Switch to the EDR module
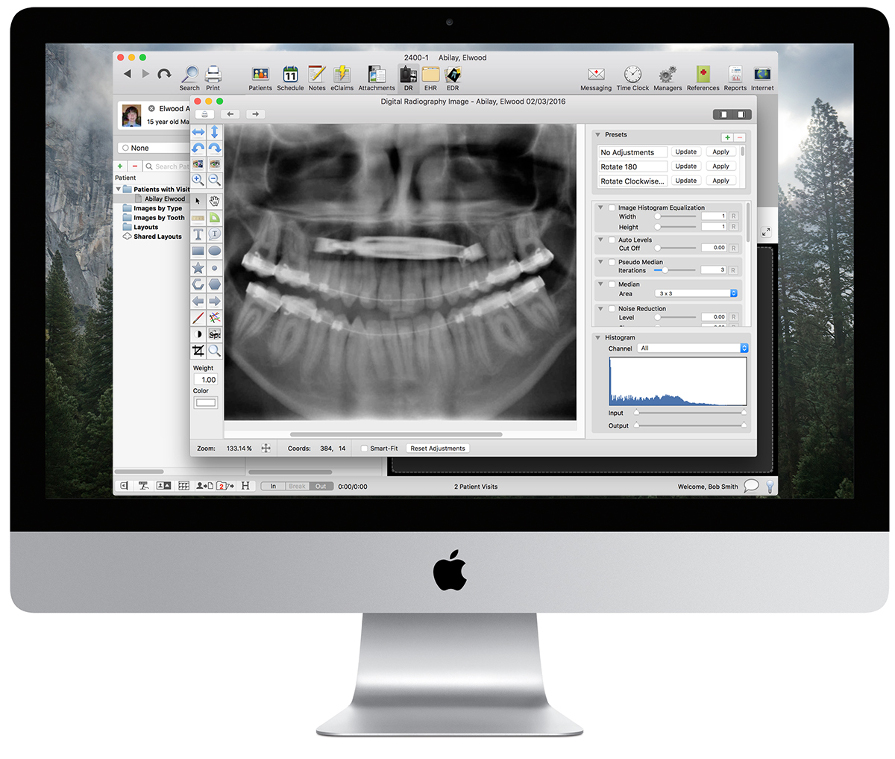Screen dimensions: 895x759 coord(453,78)
